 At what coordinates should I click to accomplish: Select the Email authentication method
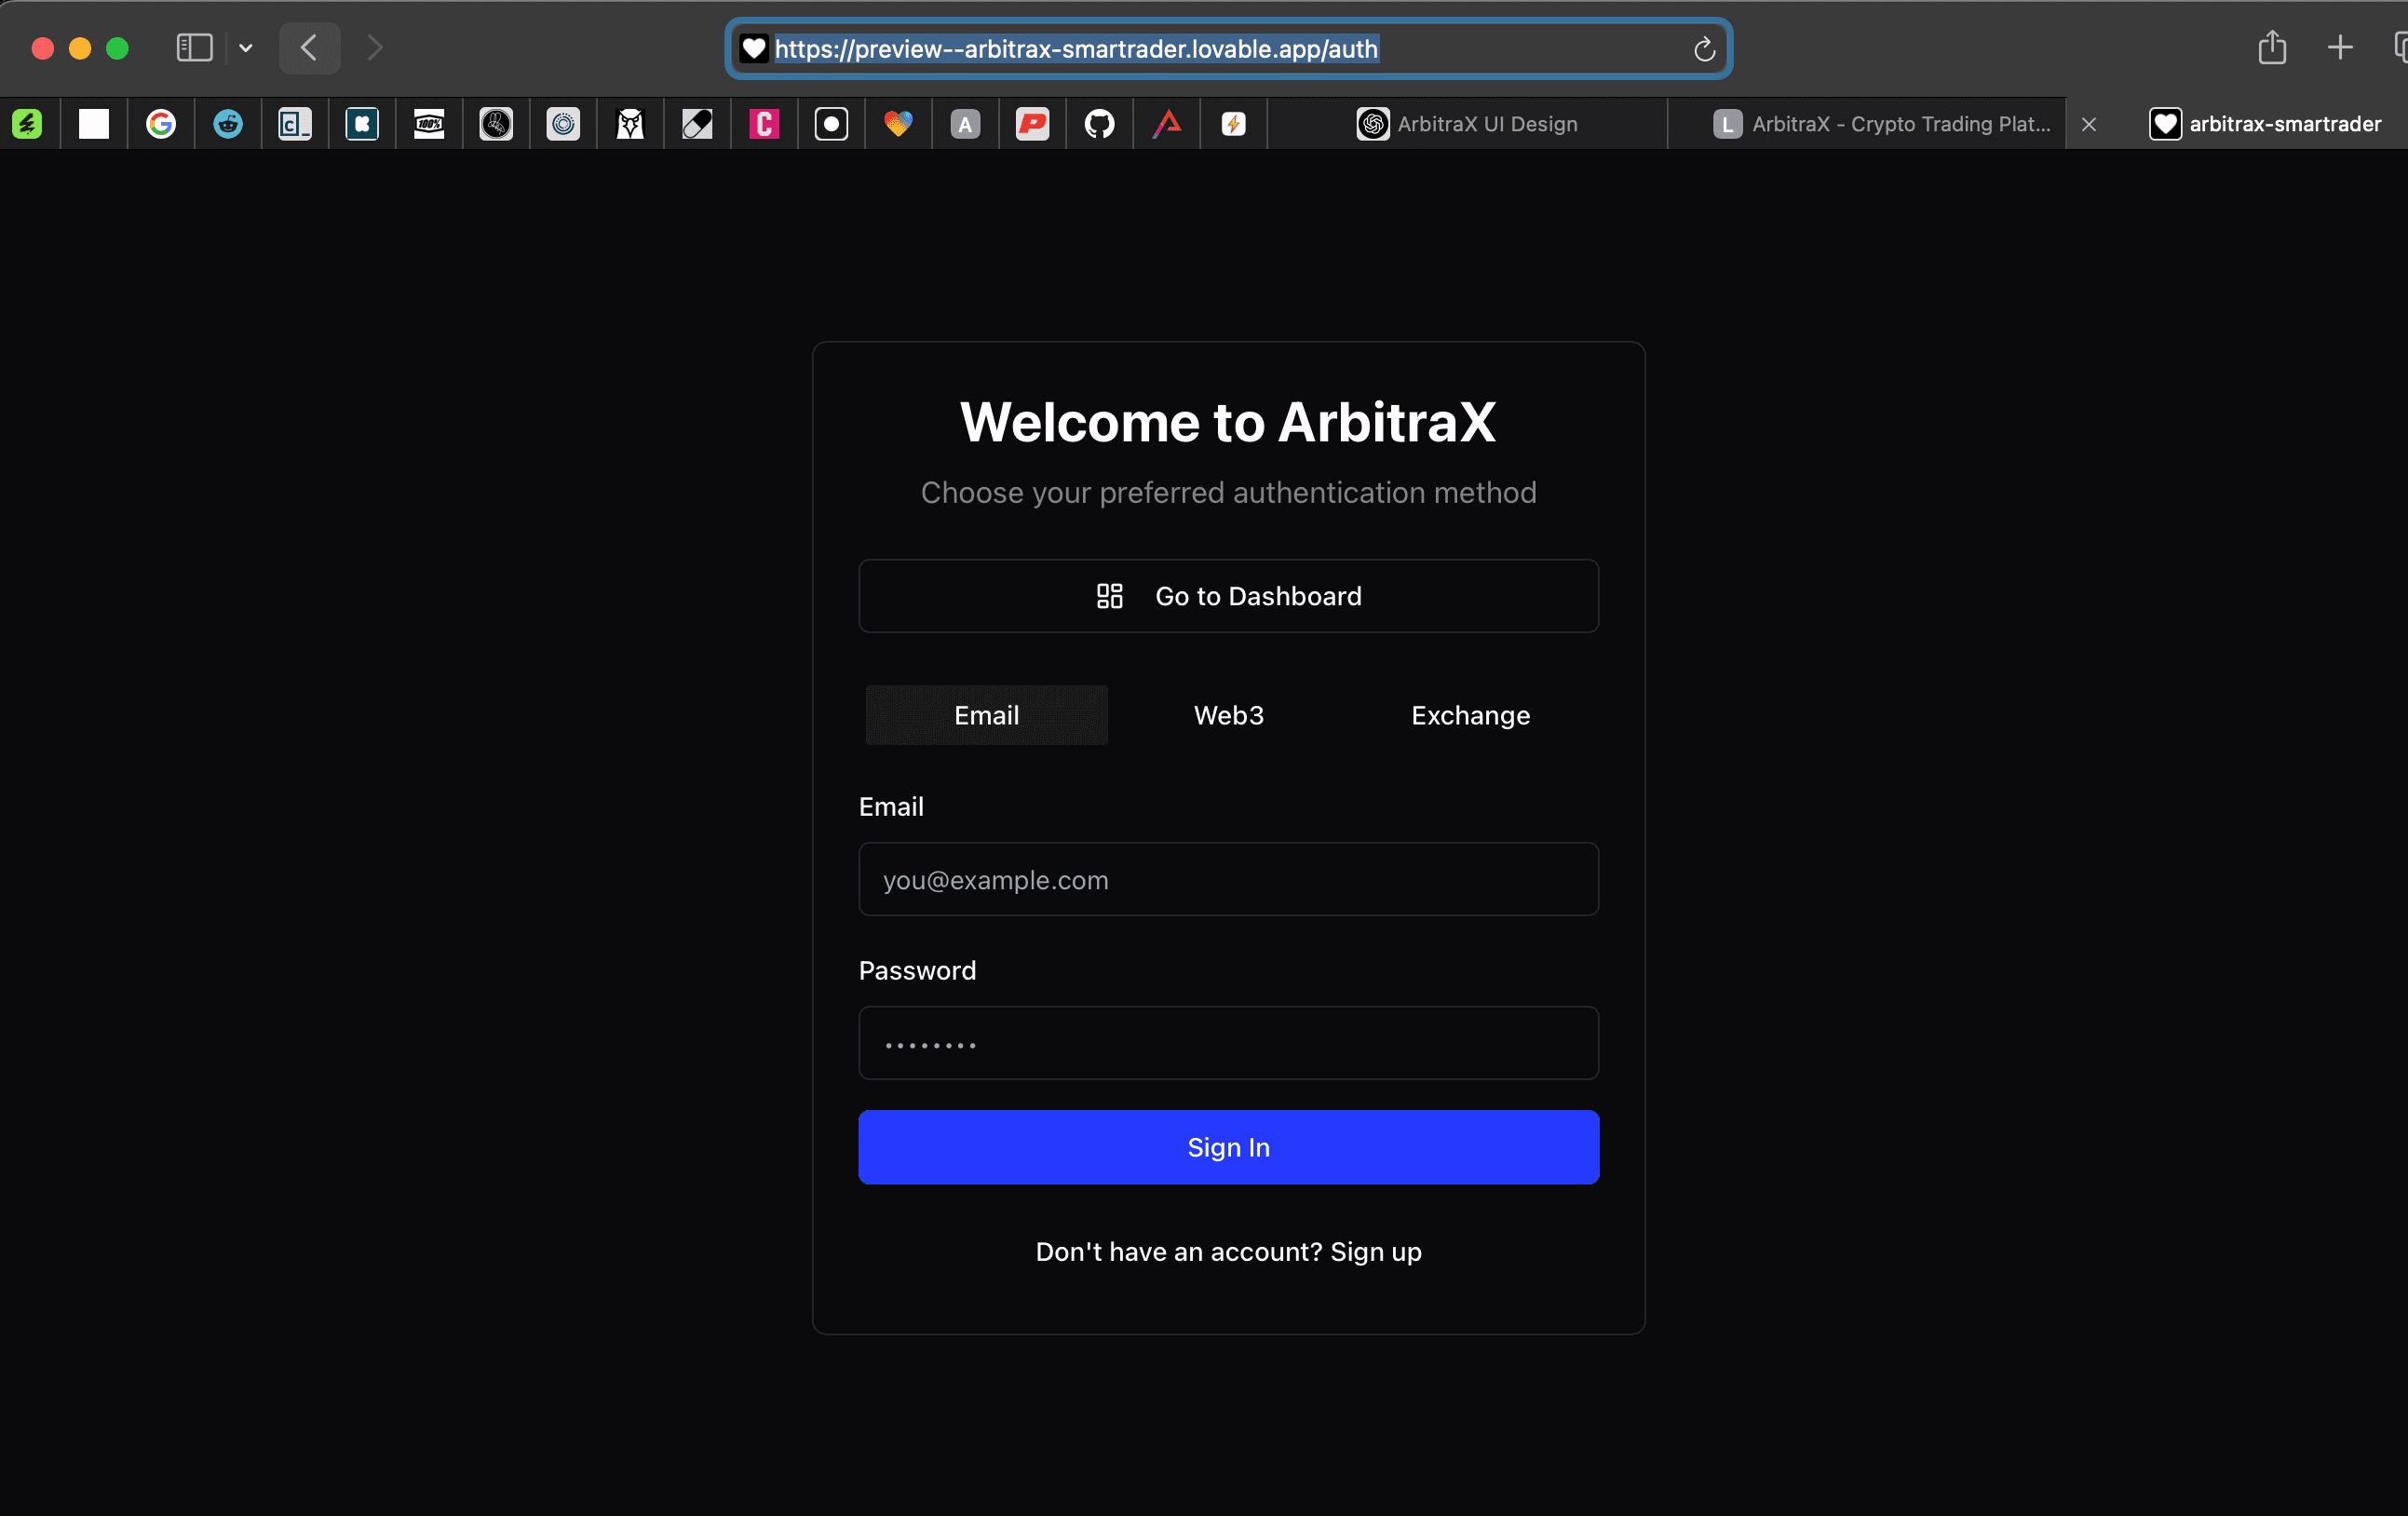point(986,714)
